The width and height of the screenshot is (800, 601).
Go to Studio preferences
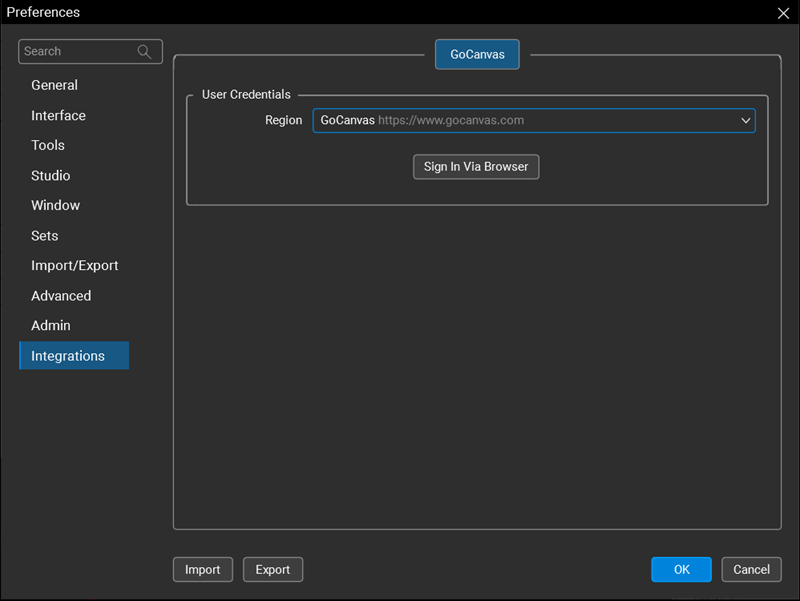pyautogui.click(x=51, y=176)
